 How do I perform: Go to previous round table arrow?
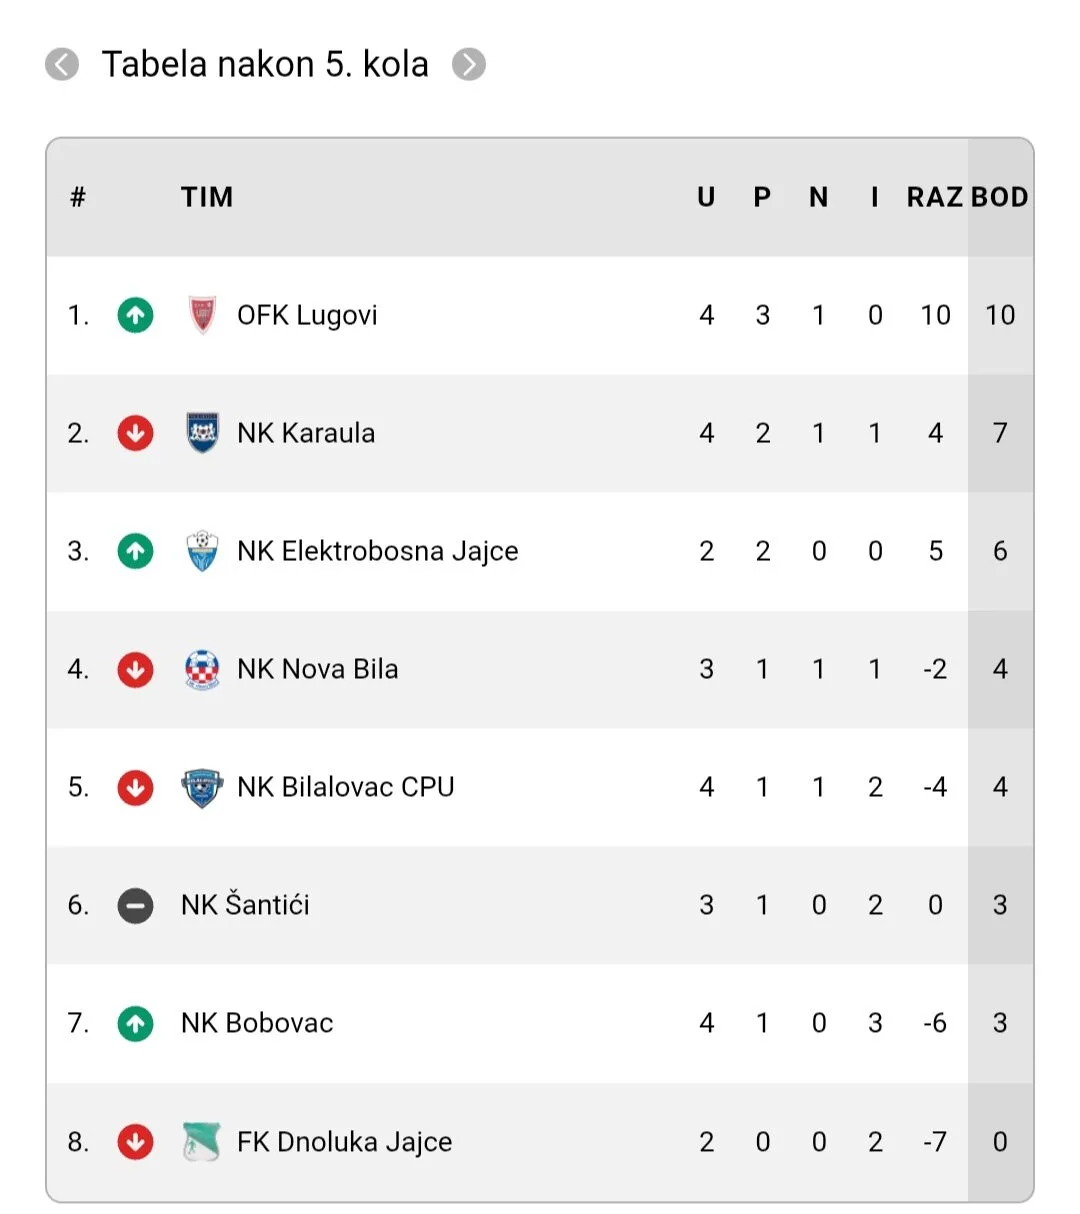click(x=62, y=65)
